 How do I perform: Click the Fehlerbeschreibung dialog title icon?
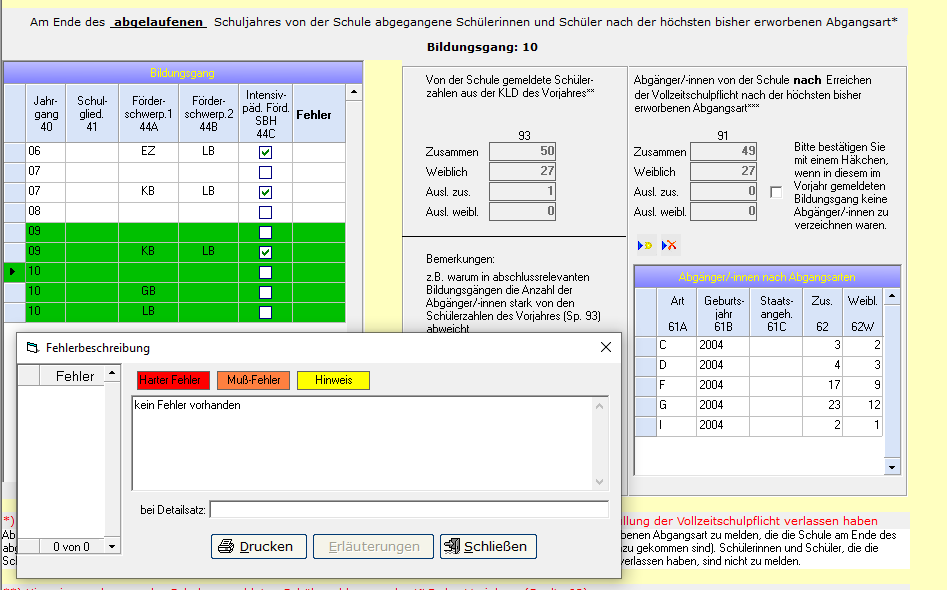[x=33, y=348]
